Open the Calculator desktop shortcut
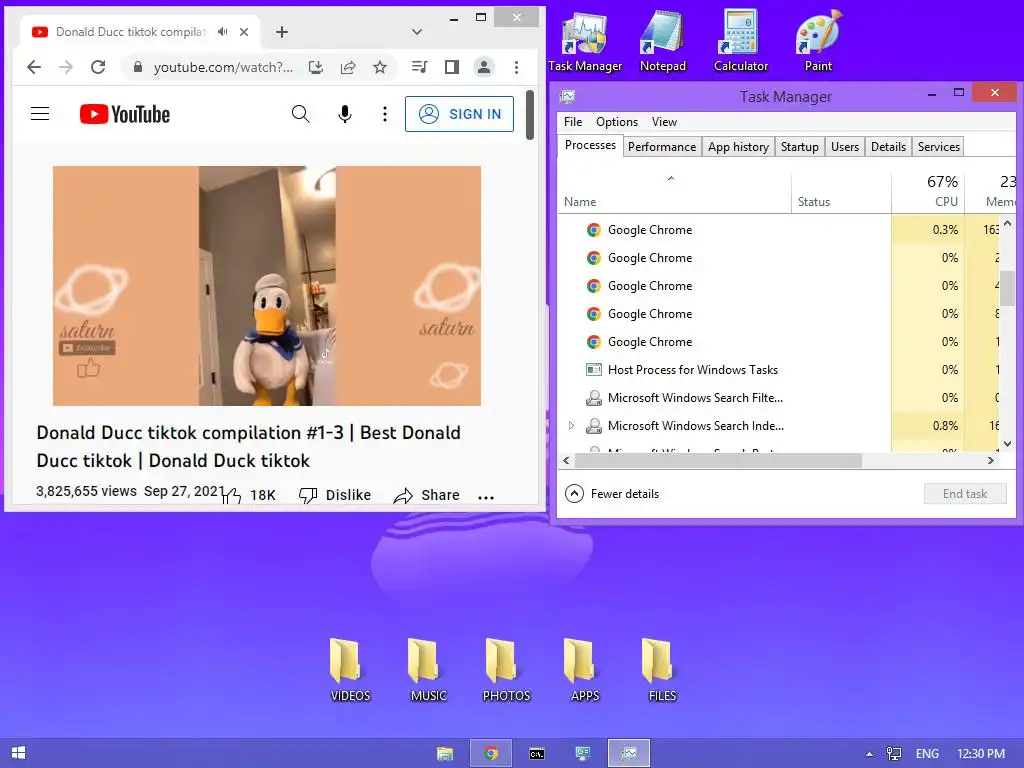 pos(741,40)
